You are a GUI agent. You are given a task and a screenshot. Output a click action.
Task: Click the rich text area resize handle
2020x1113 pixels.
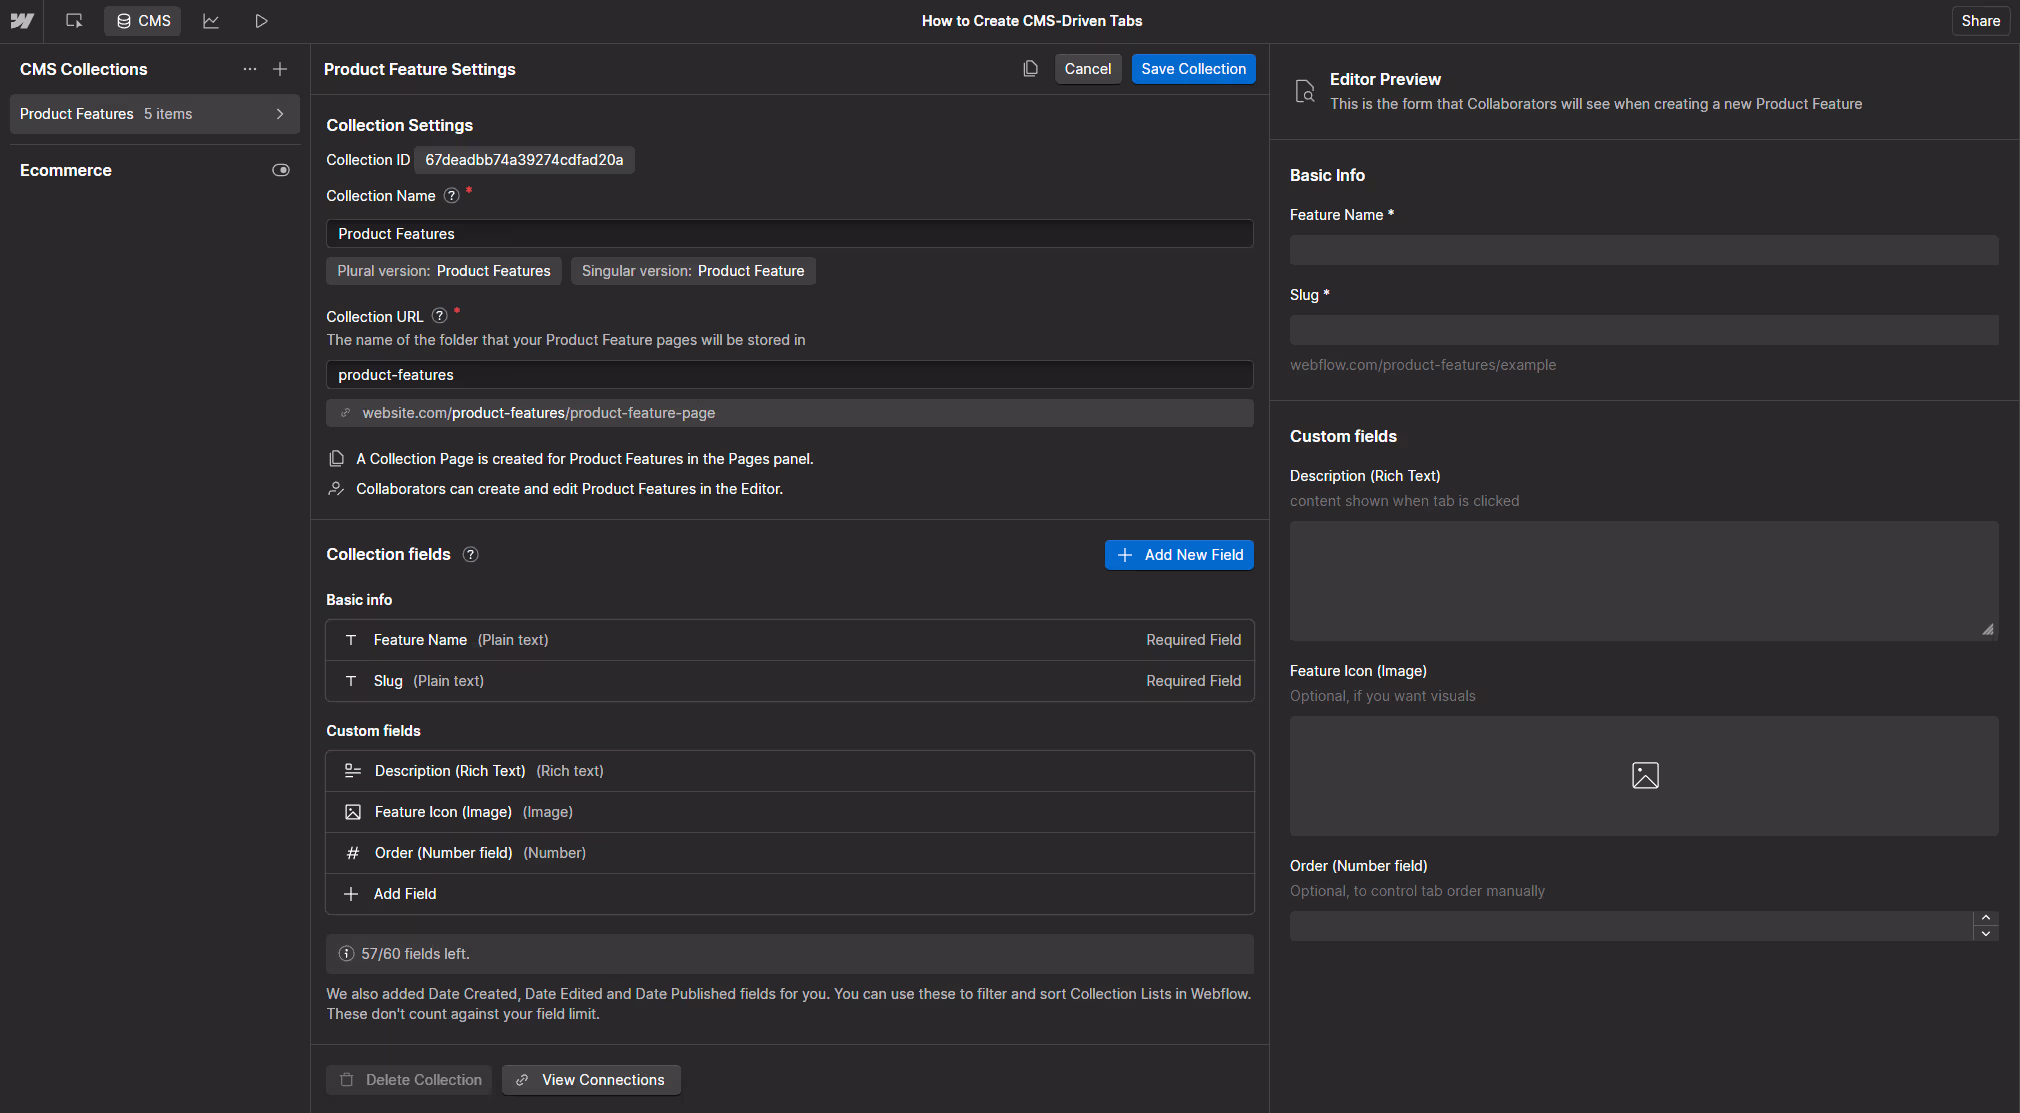click(x=1988, y=629)
